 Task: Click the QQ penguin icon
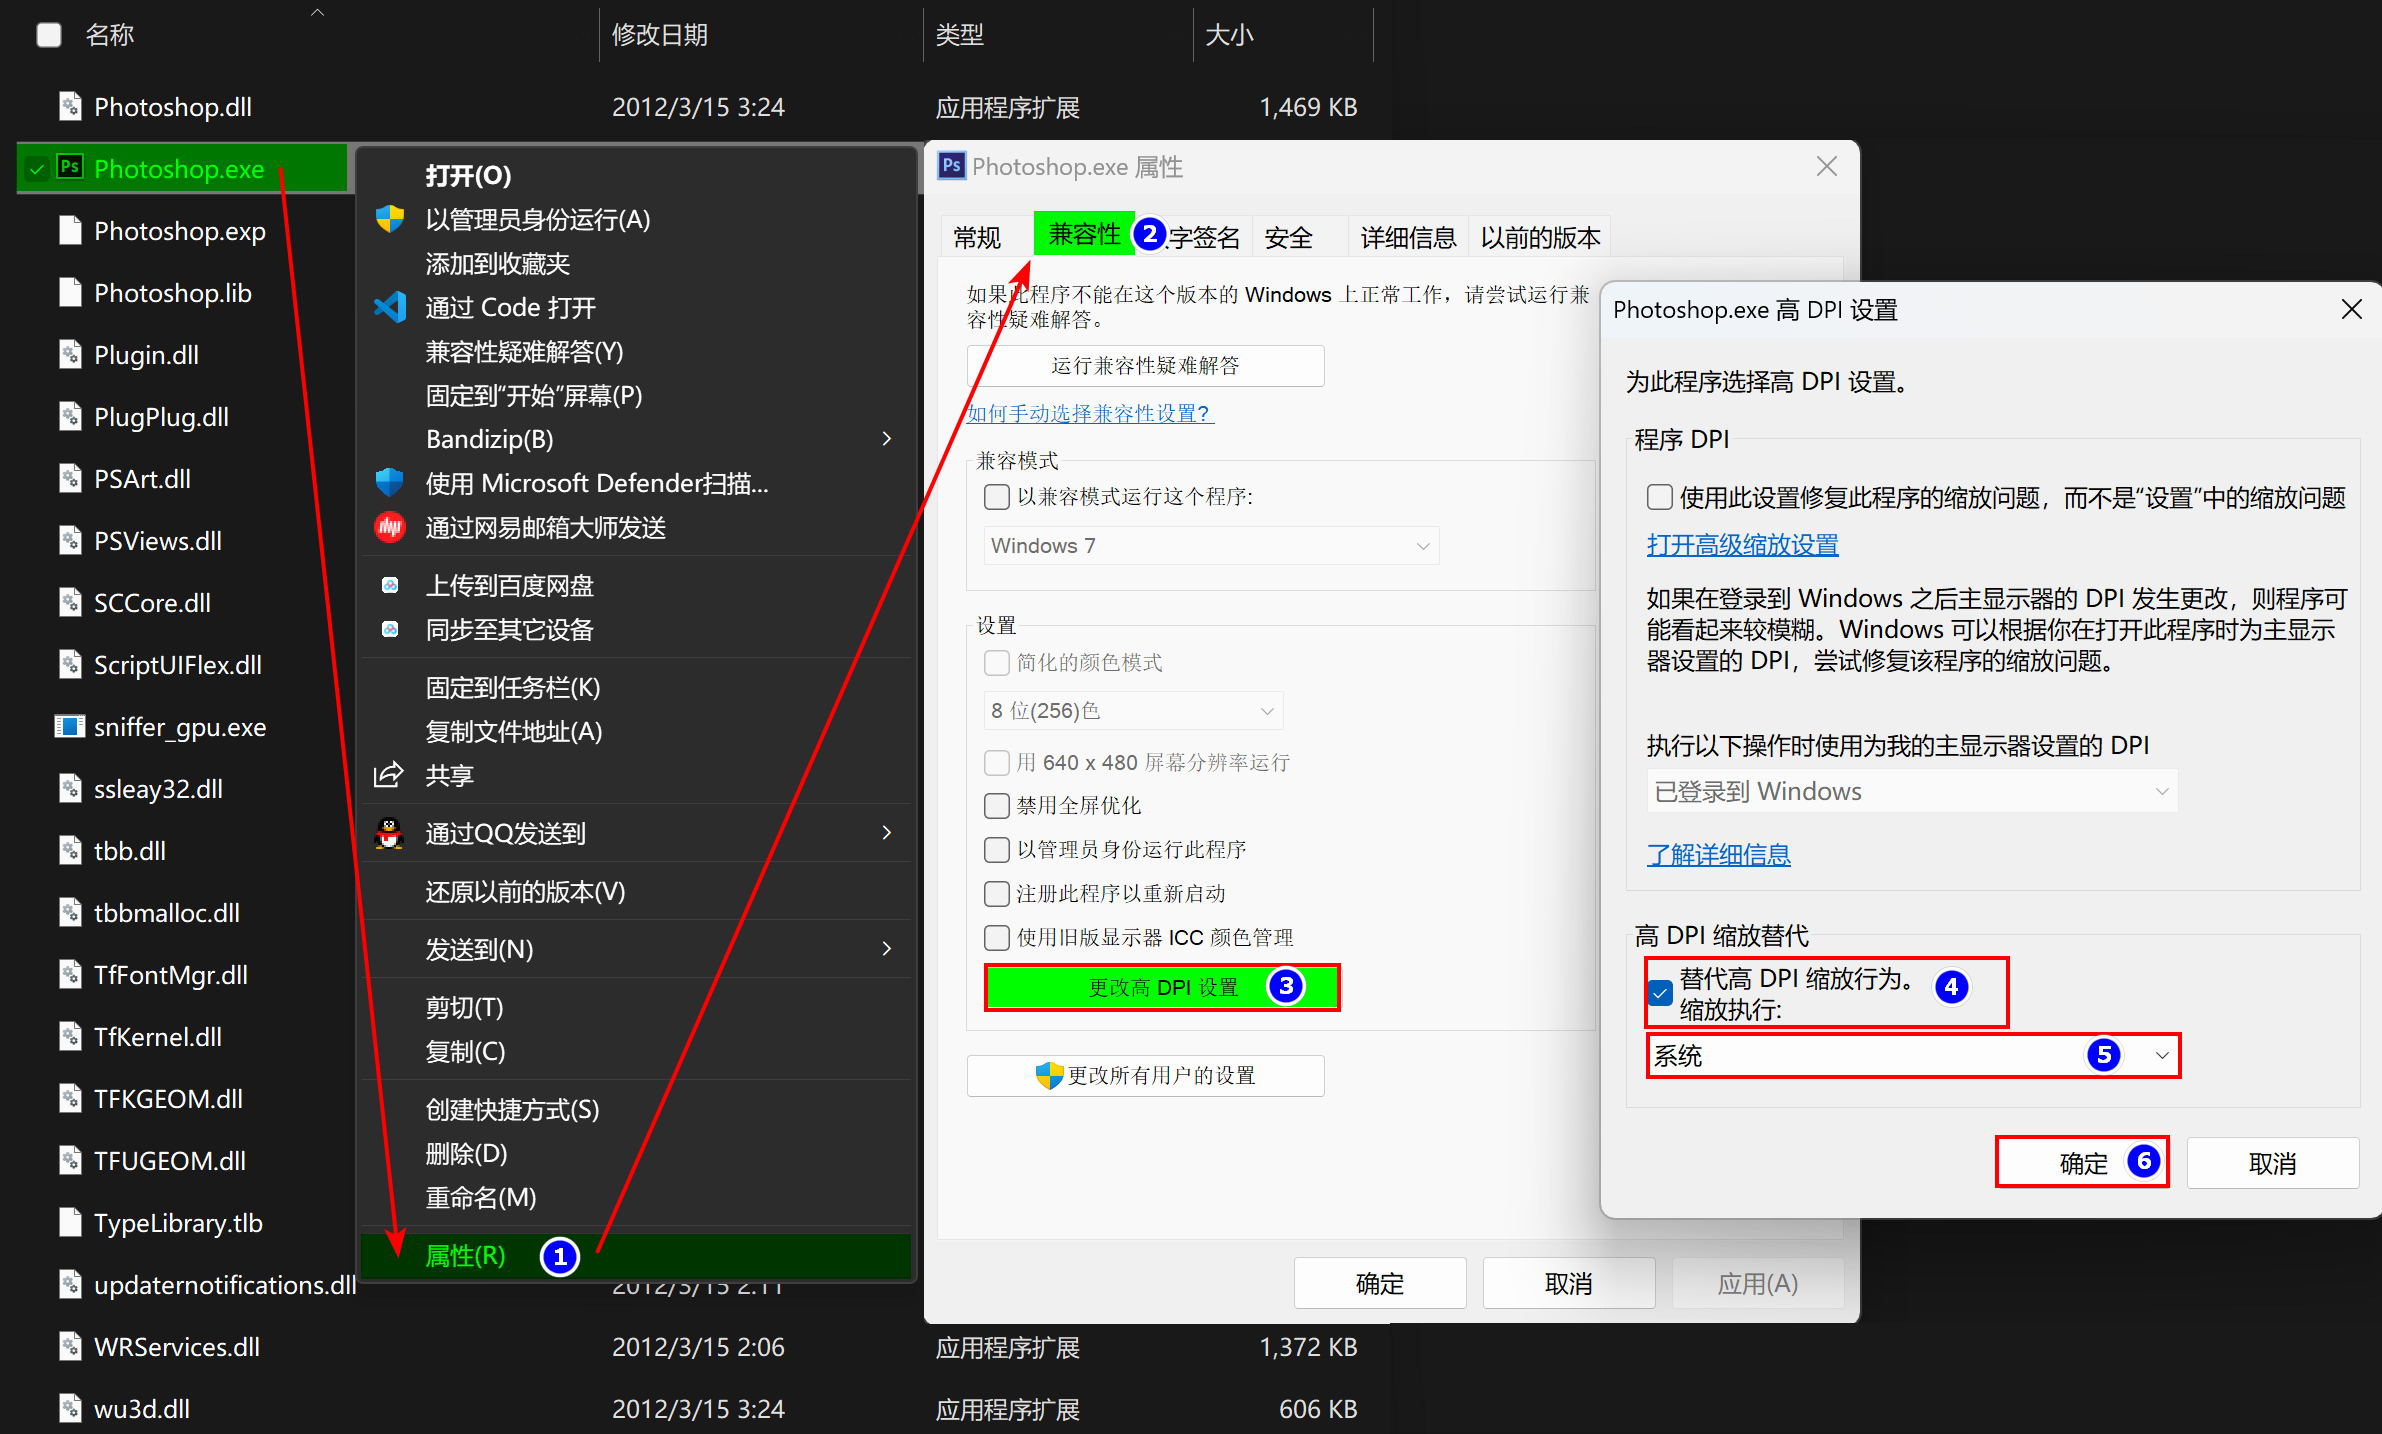(389, 833)
